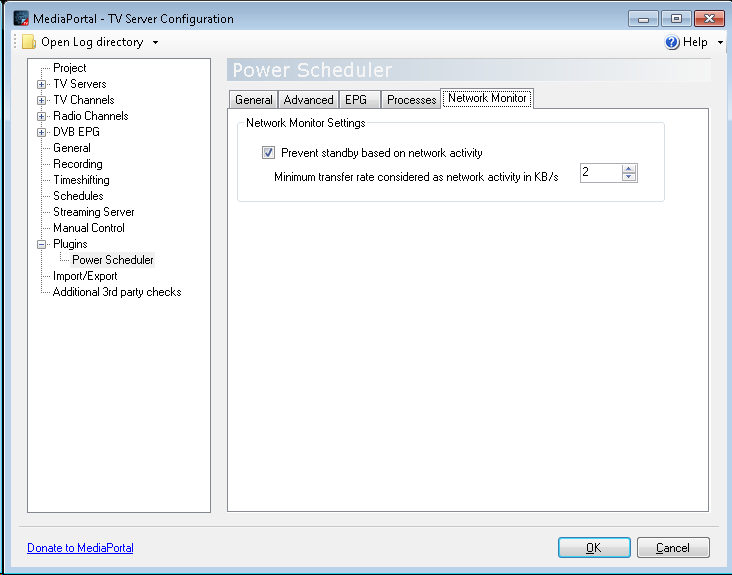Close the TV Server Configuration window
Viewport: 732px width, 575px height.
(709, 19)
